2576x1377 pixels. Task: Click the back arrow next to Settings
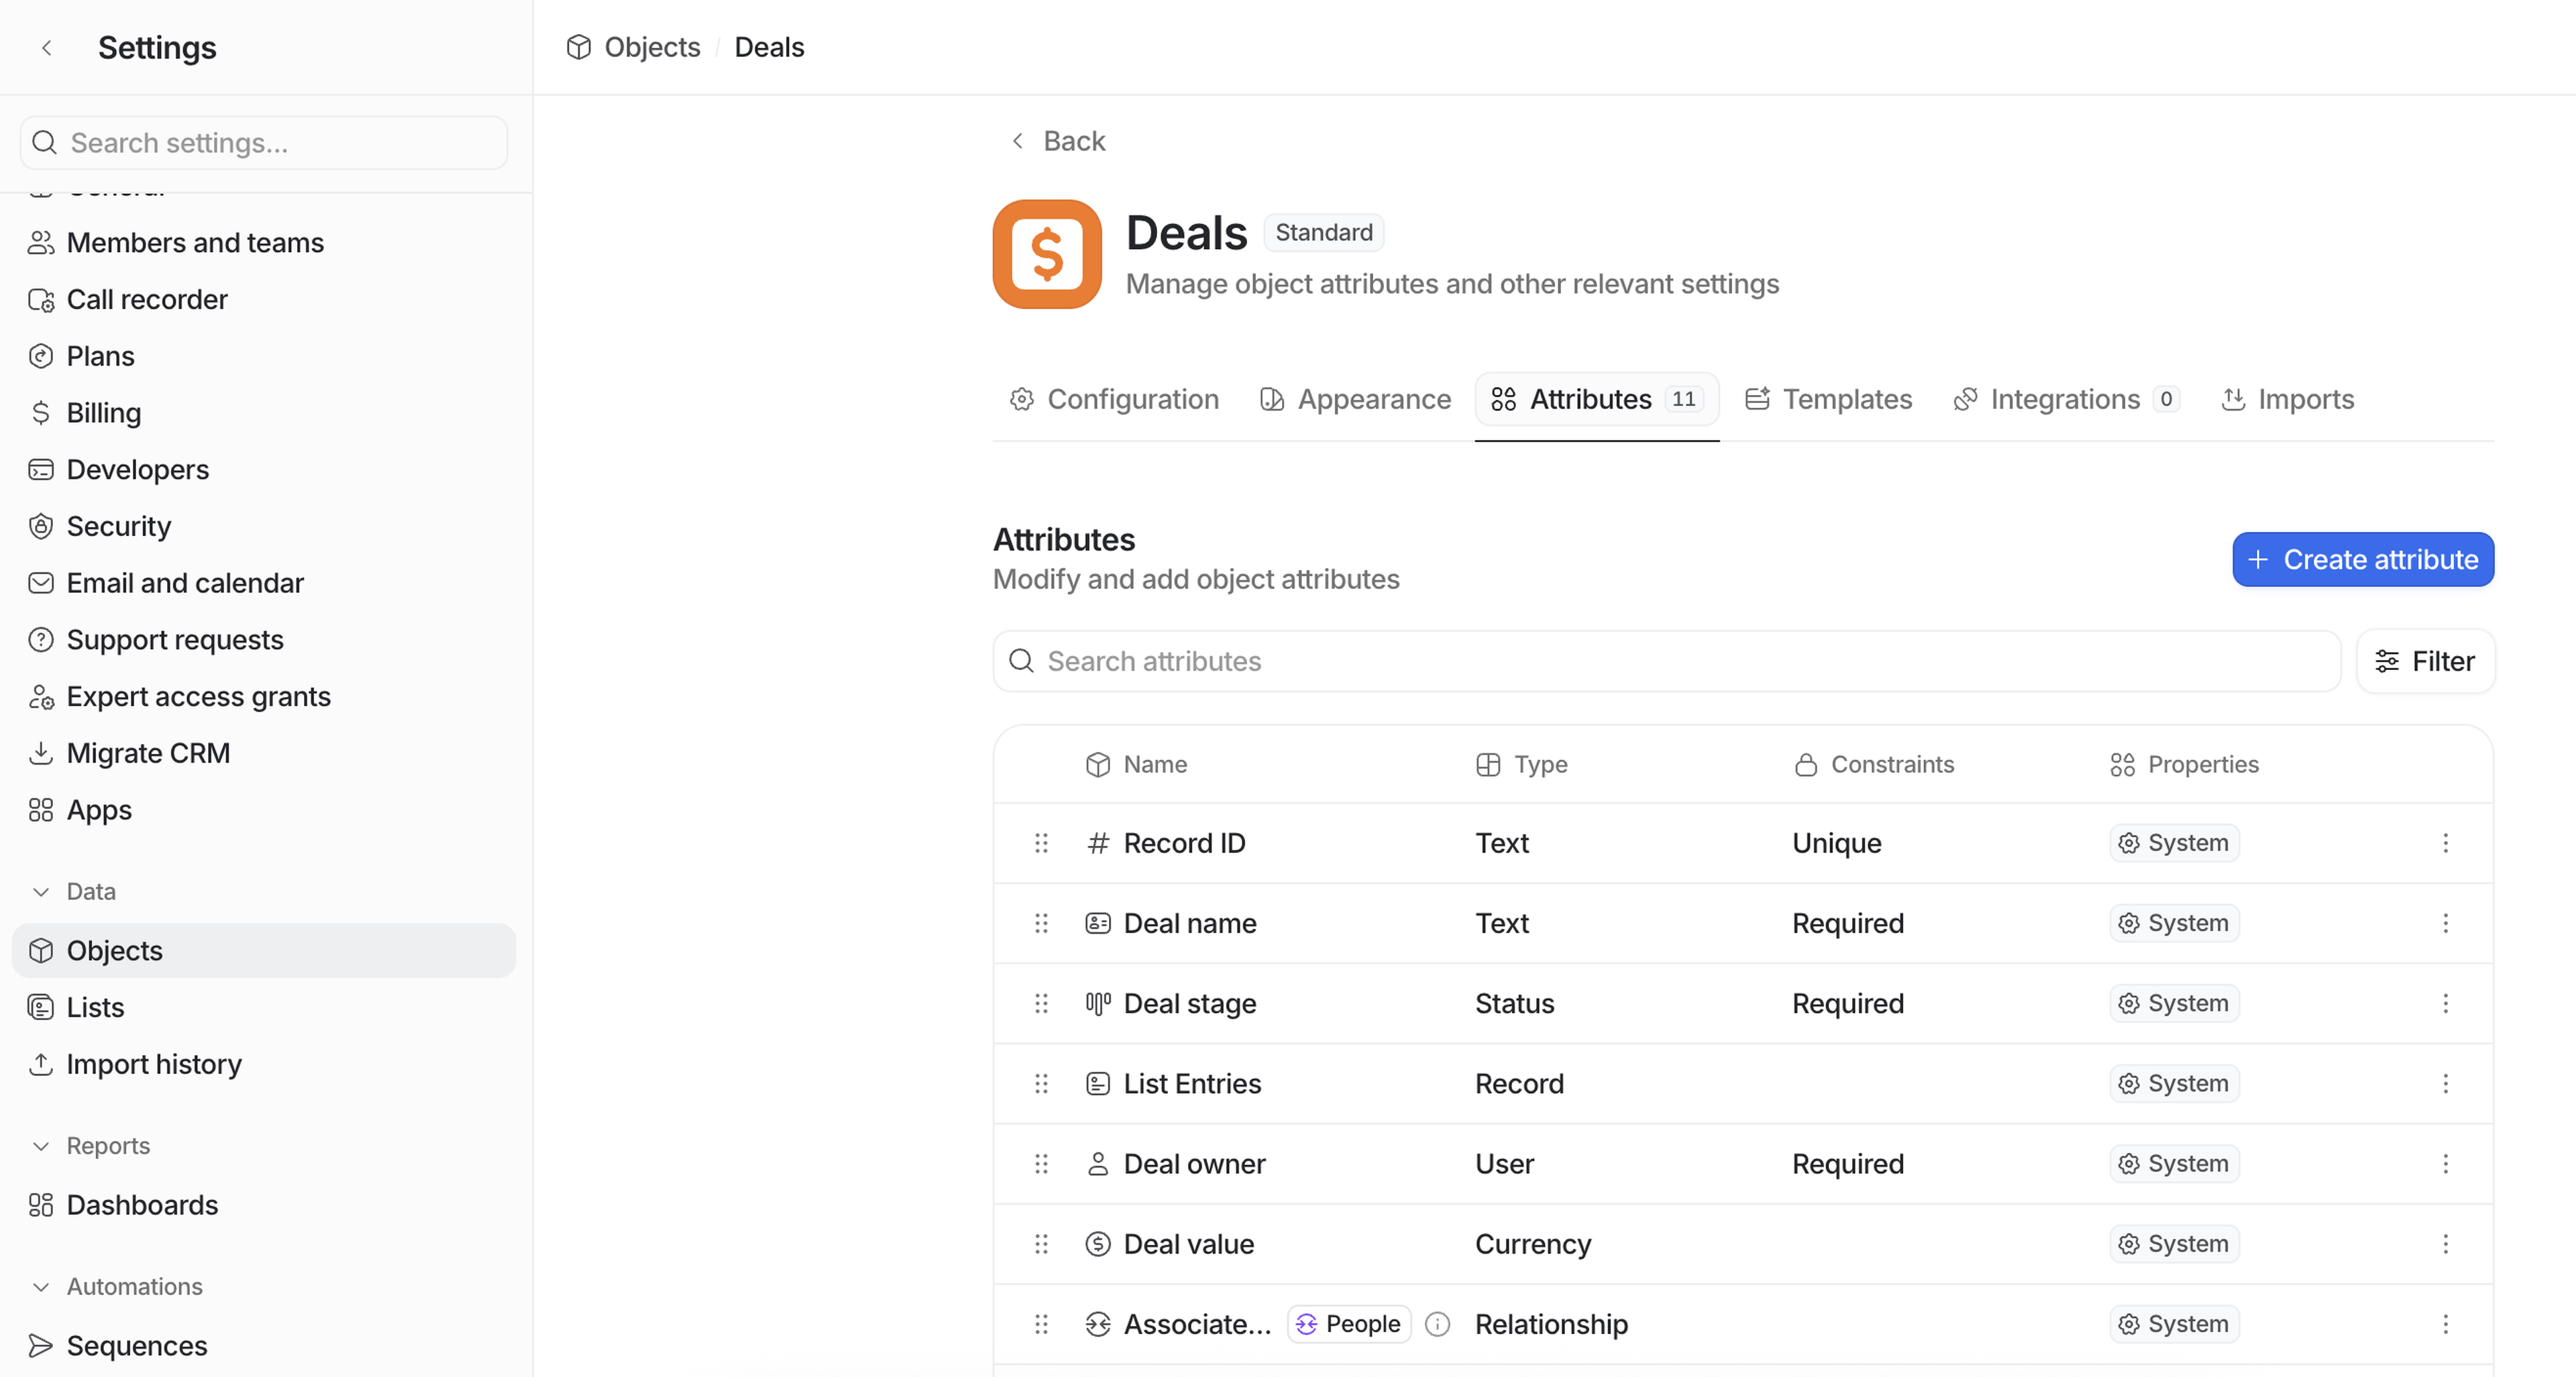(x=47, y=47)
